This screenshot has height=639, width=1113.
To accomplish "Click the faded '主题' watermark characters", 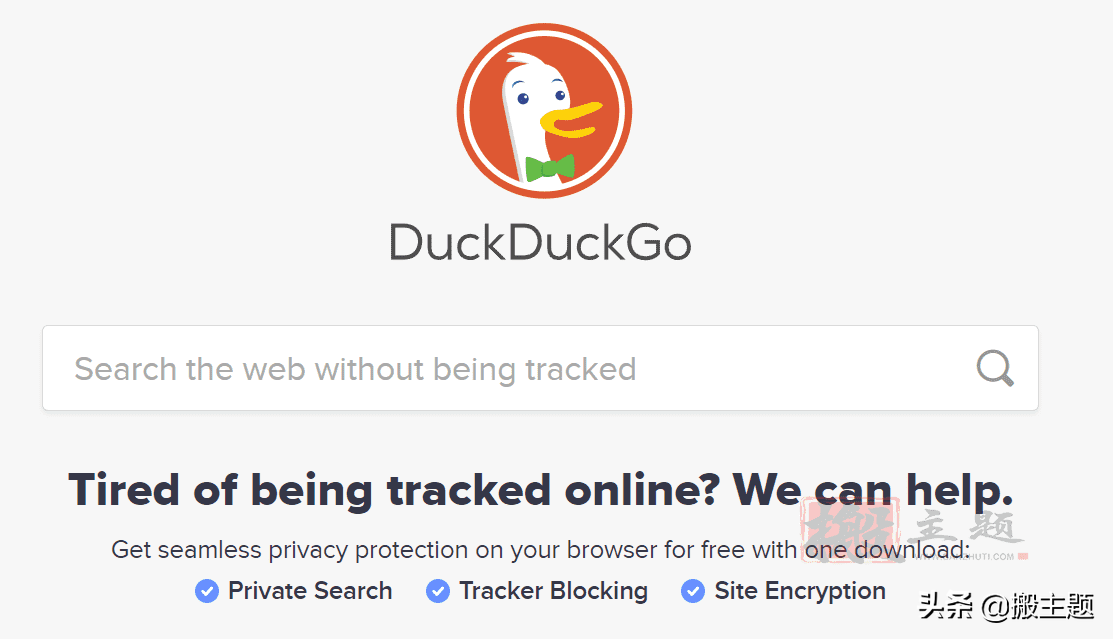I will [970, 529].
